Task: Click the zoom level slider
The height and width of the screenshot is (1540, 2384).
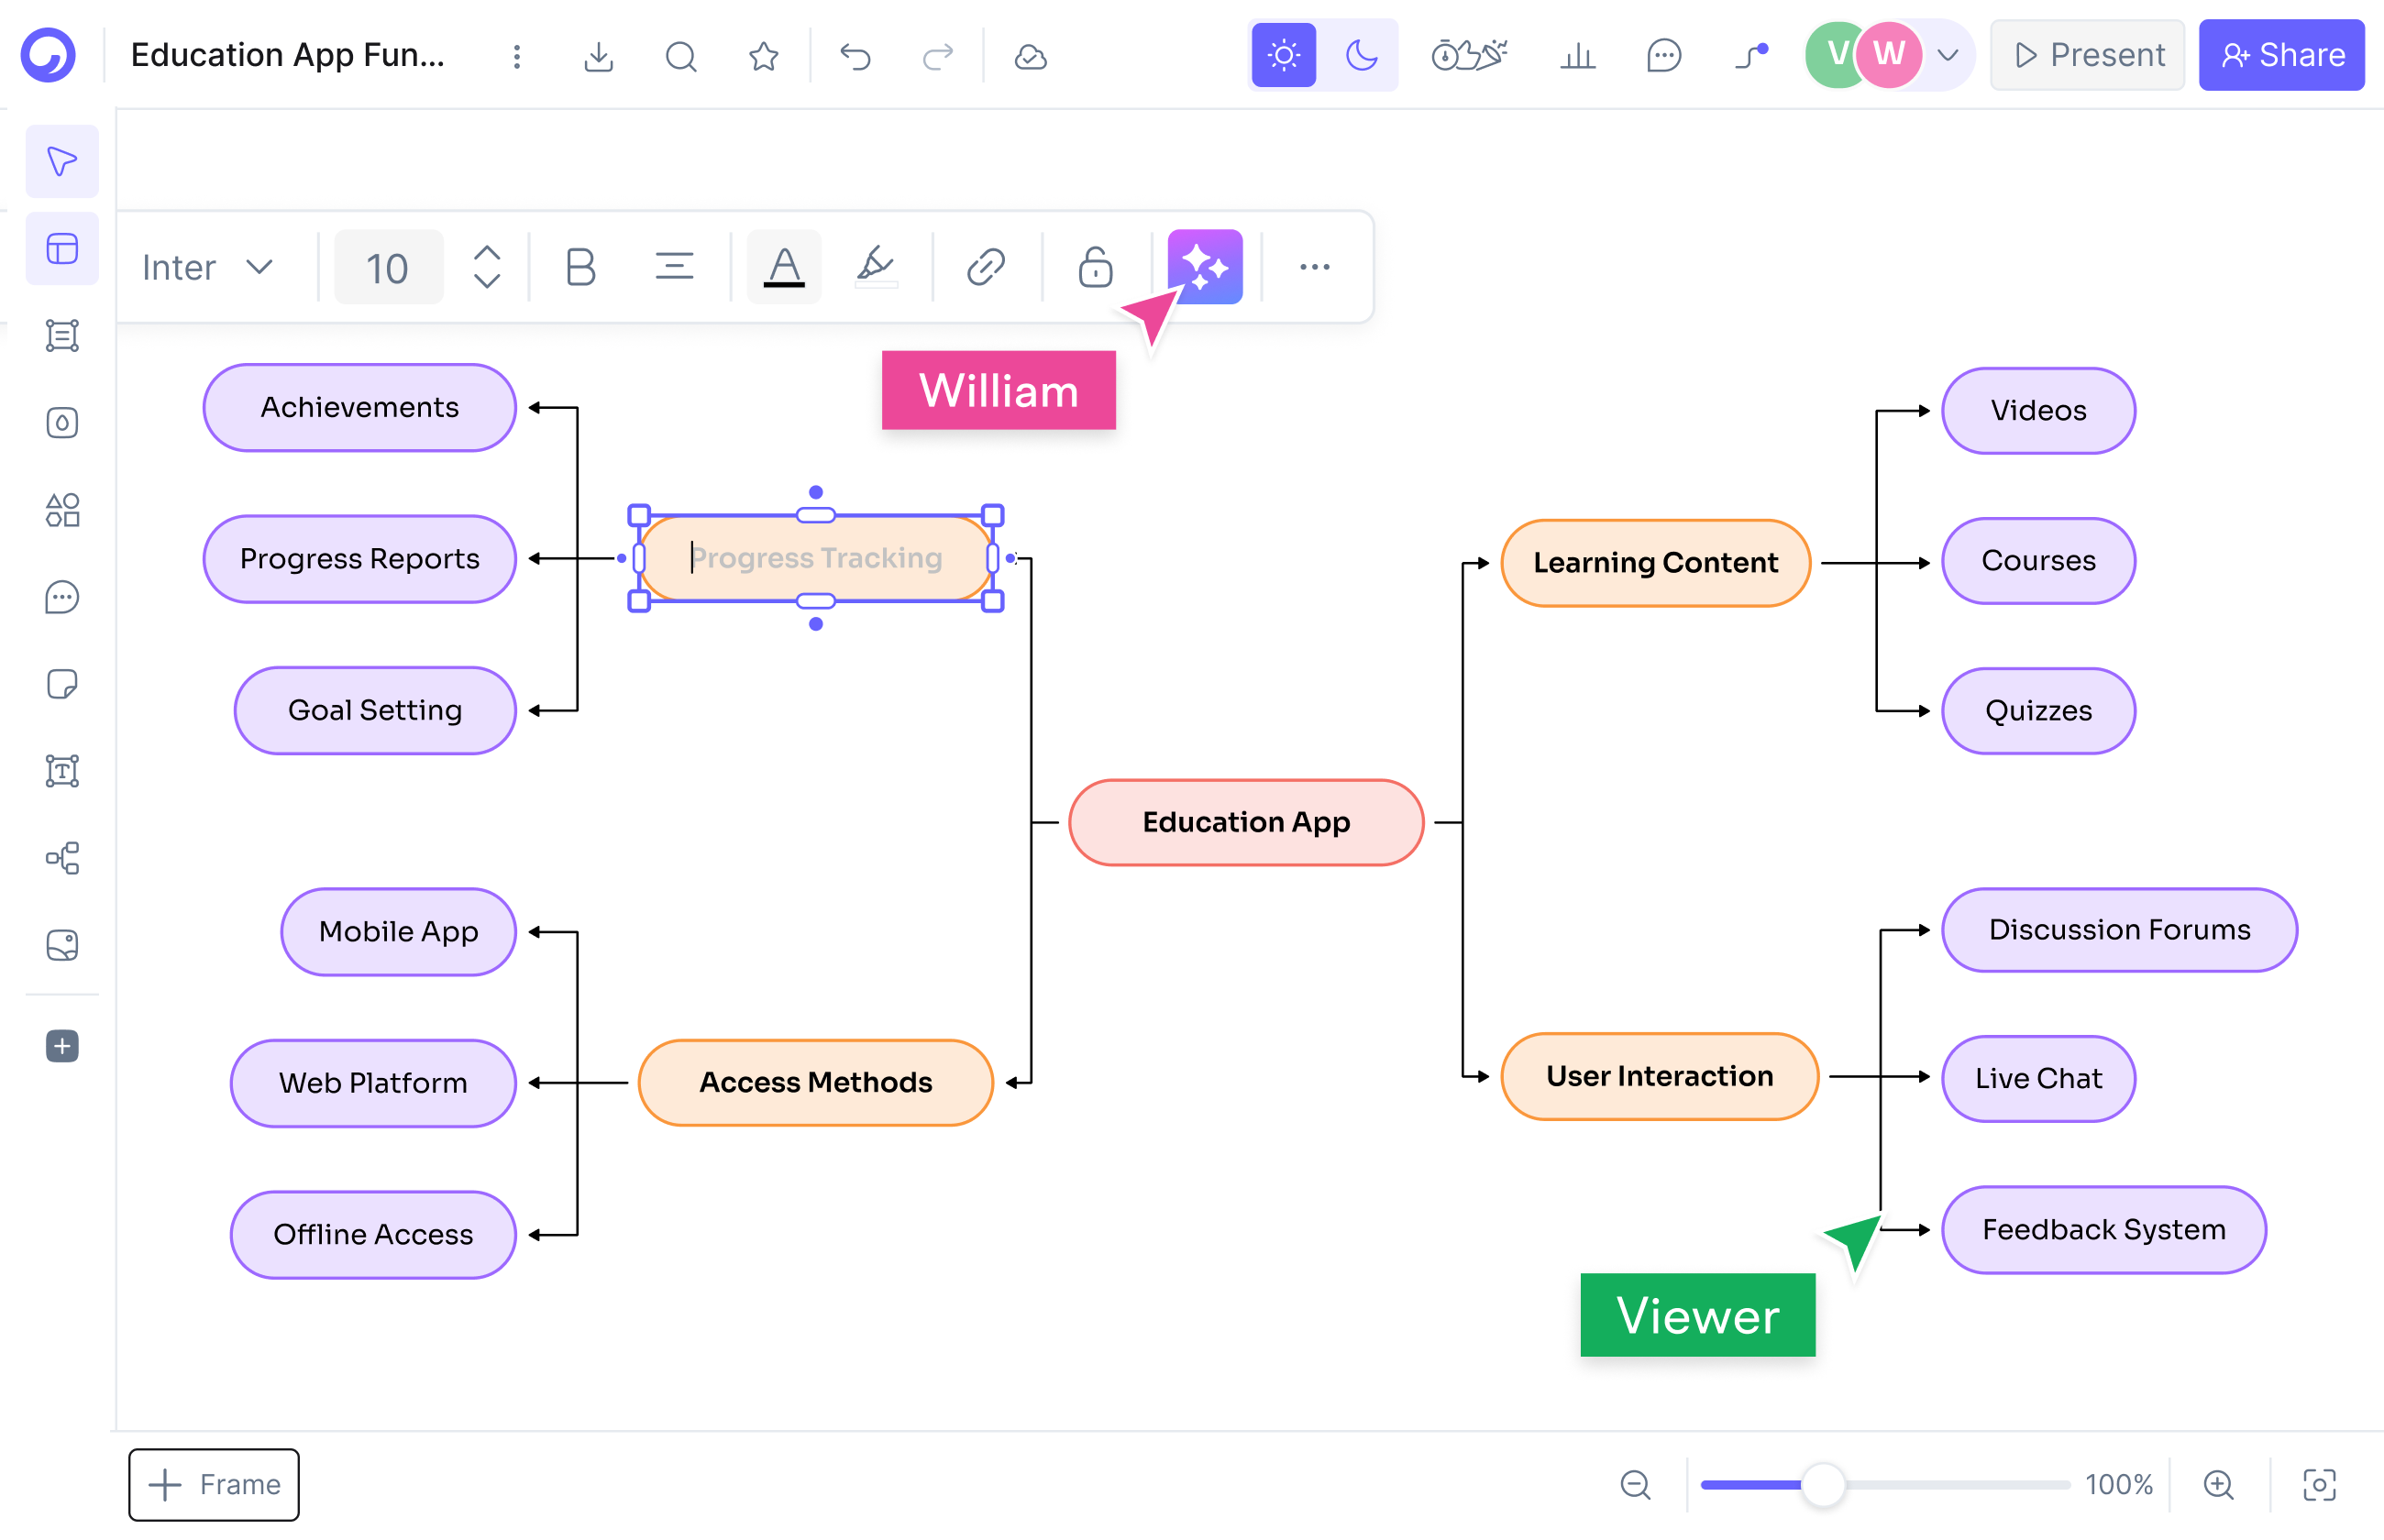Action: click(1884, 1484)
